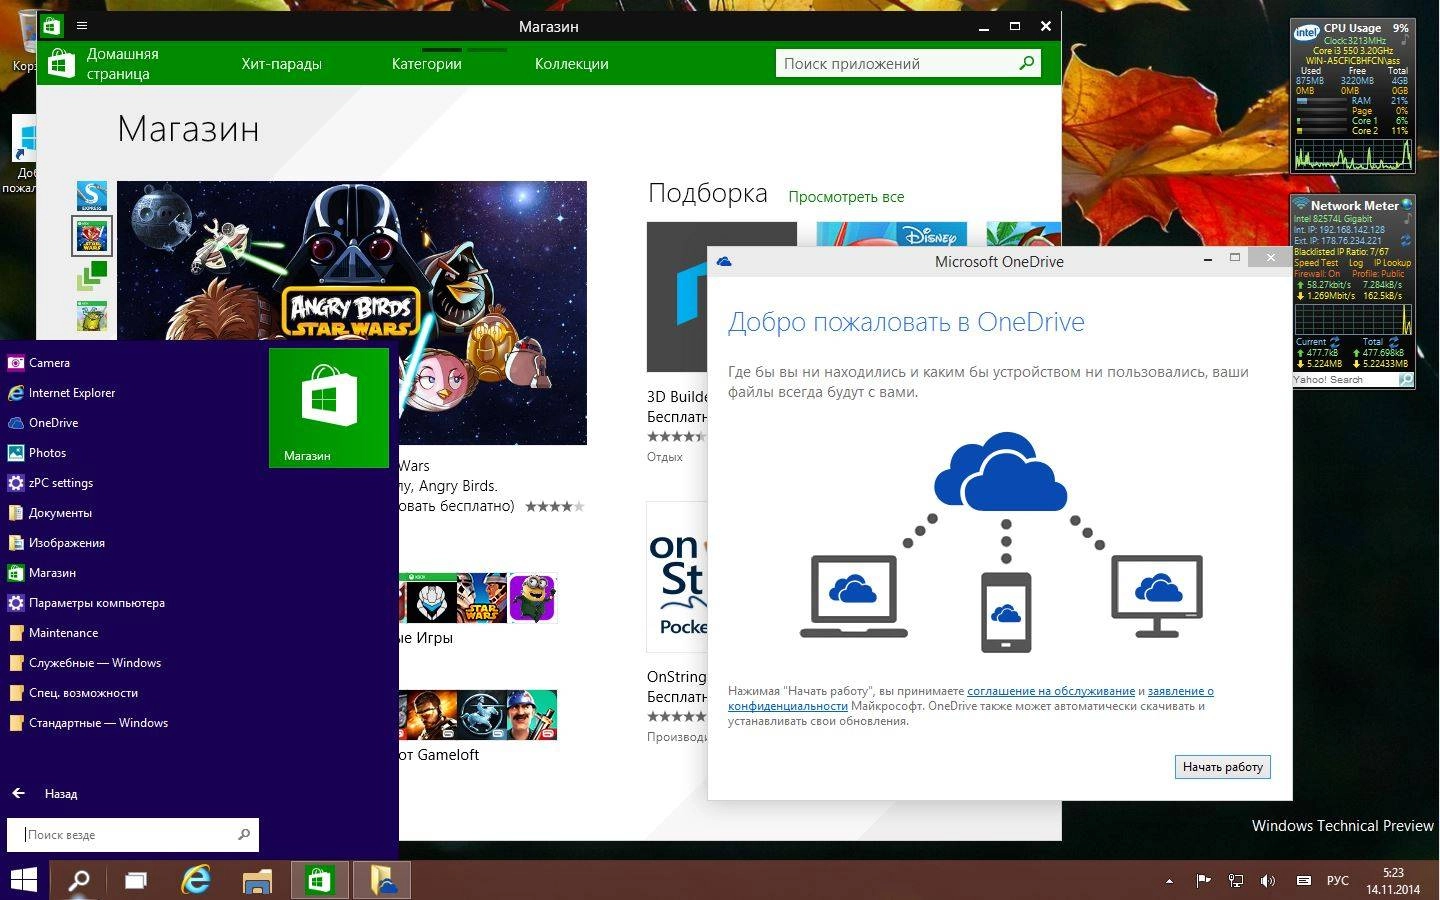Click the Yahoo search magnifier in Network Meter

pos(1405,380)
